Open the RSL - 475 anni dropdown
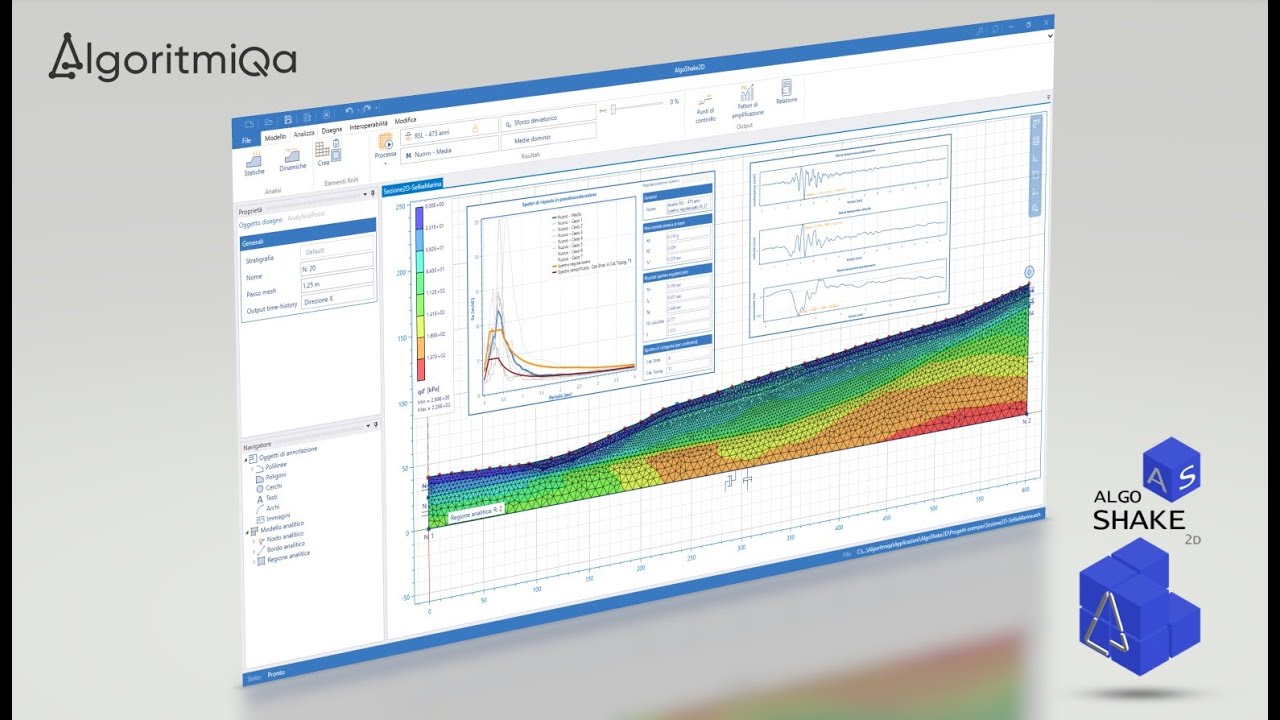The height and width of the screenshot is (720, 1280). point(449,131)
